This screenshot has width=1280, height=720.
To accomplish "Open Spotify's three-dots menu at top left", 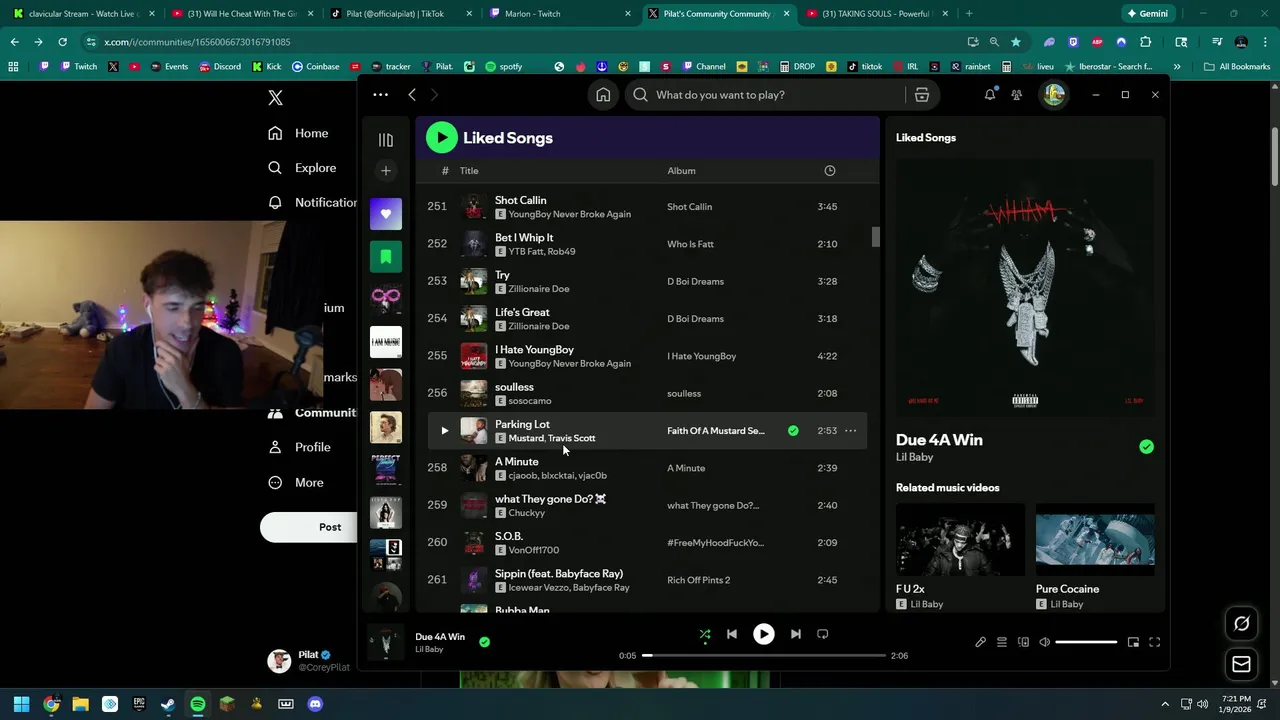I will 380,94.
